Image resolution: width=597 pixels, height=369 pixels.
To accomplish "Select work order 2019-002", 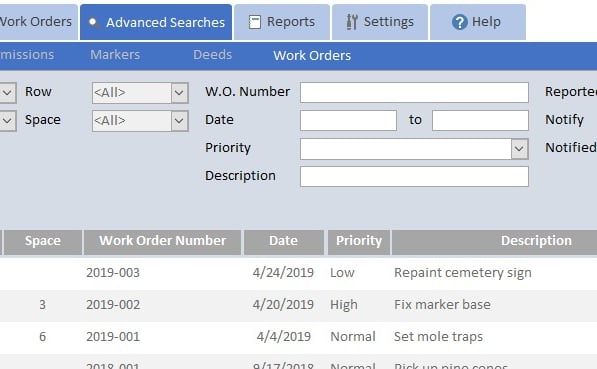I will 113,305.
